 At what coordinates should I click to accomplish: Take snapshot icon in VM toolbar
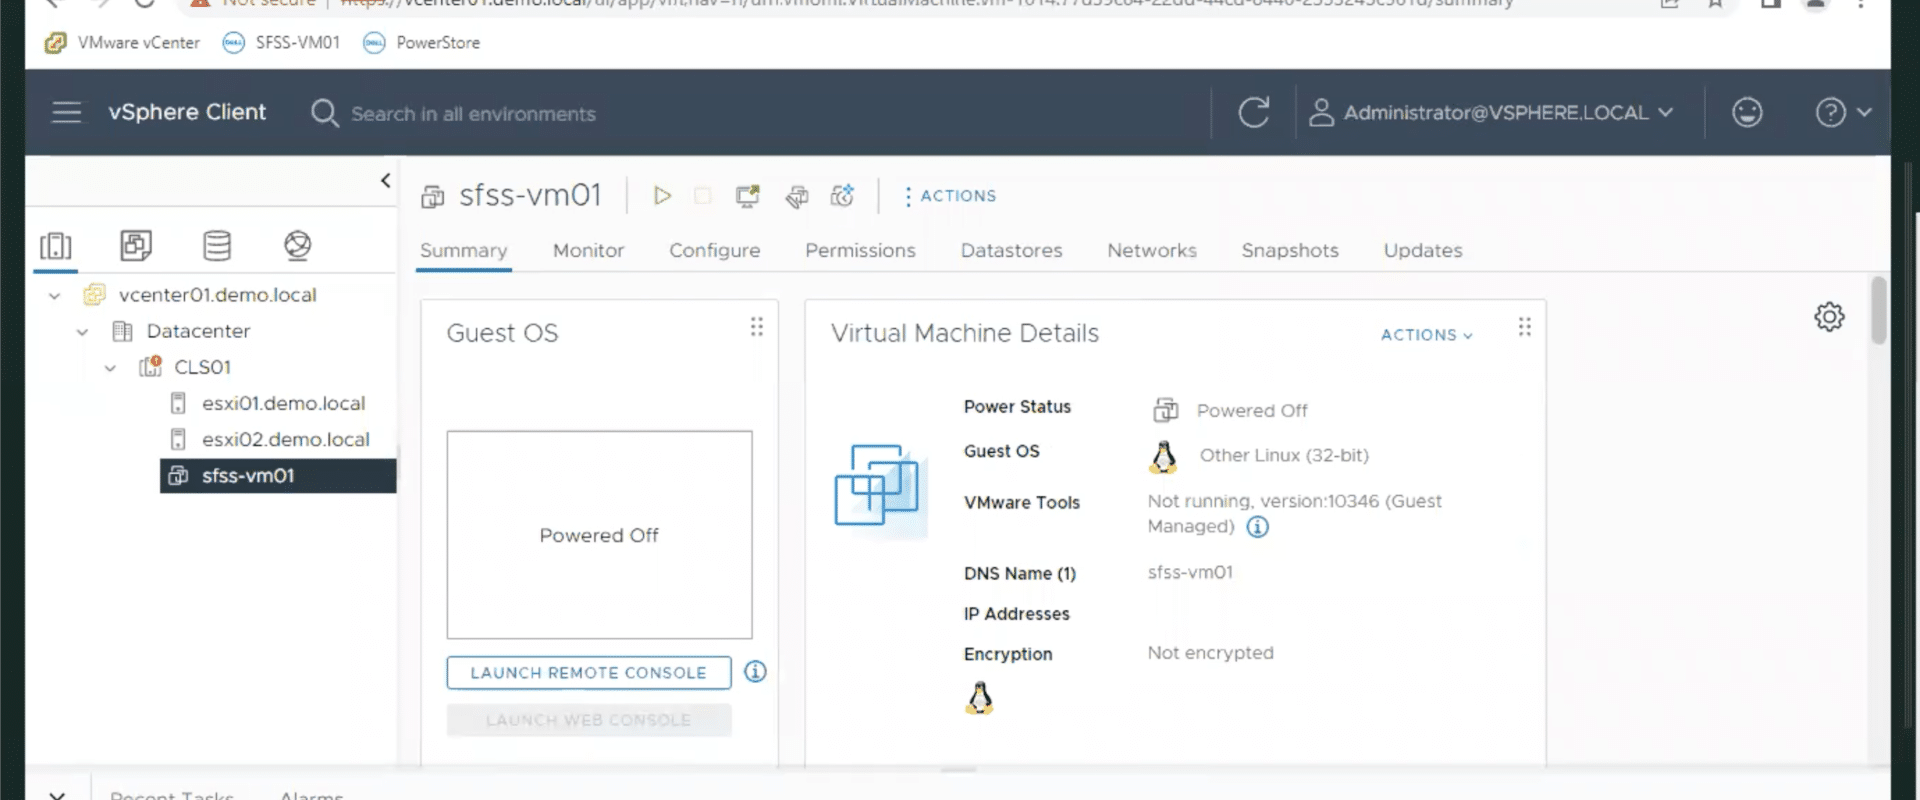point(842,196)
